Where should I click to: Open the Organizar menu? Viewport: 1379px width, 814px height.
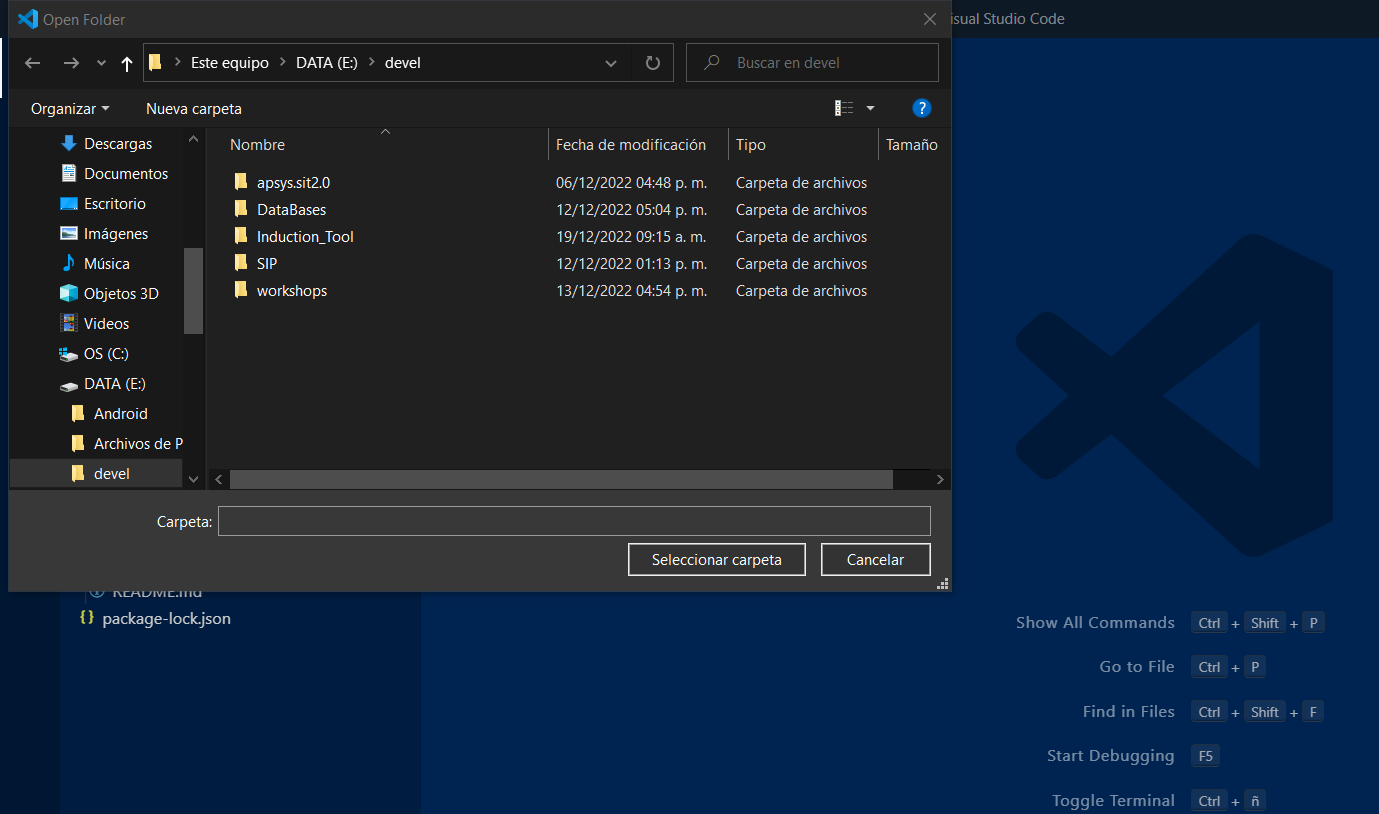tap(70, 108)
